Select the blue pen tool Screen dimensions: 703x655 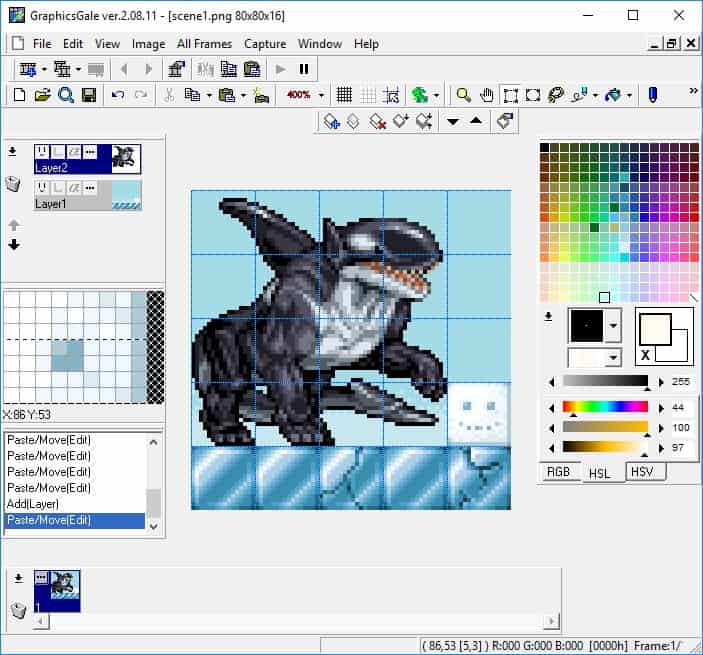(653, 95)
